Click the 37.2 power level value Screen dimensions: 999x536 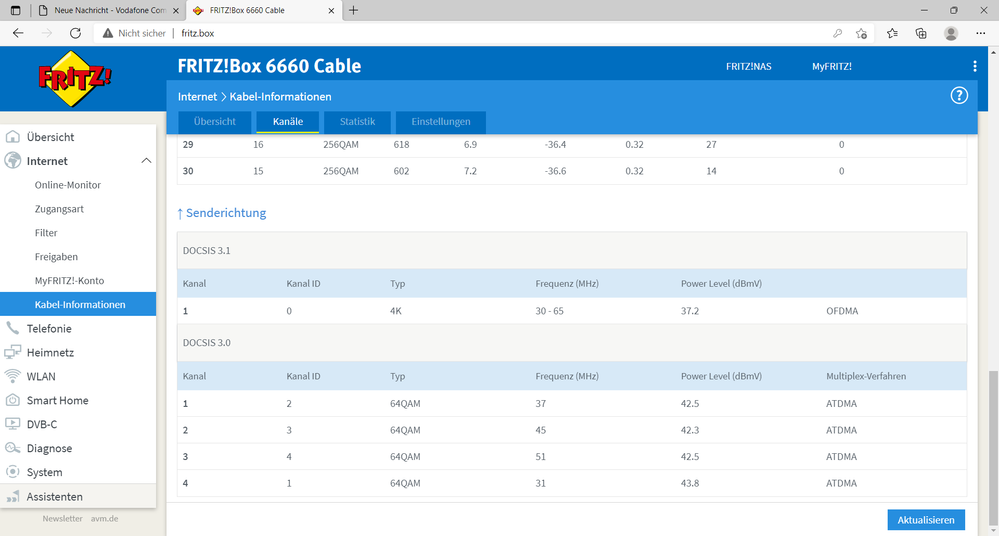tap(690, 311)
